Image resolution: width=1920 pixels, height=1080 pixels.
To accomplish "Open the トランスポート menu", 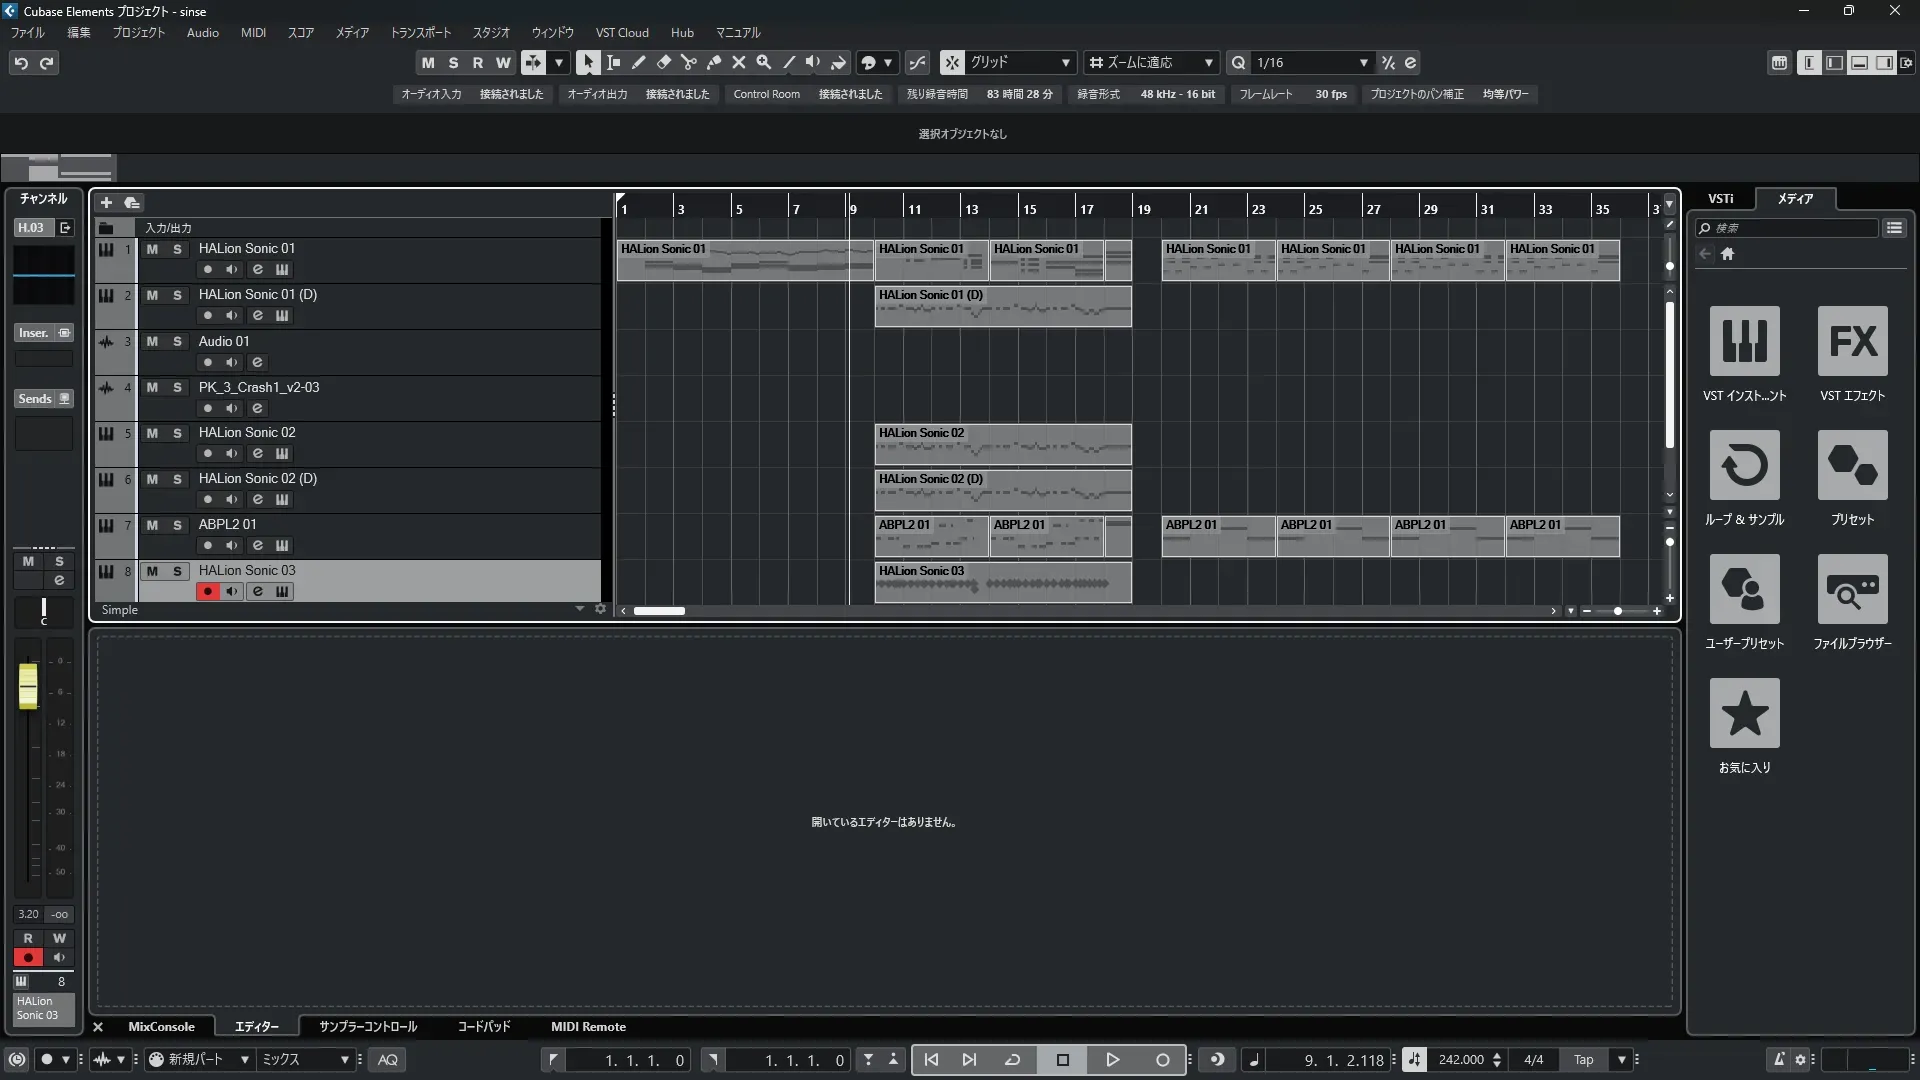I will (x=420, y=33).
